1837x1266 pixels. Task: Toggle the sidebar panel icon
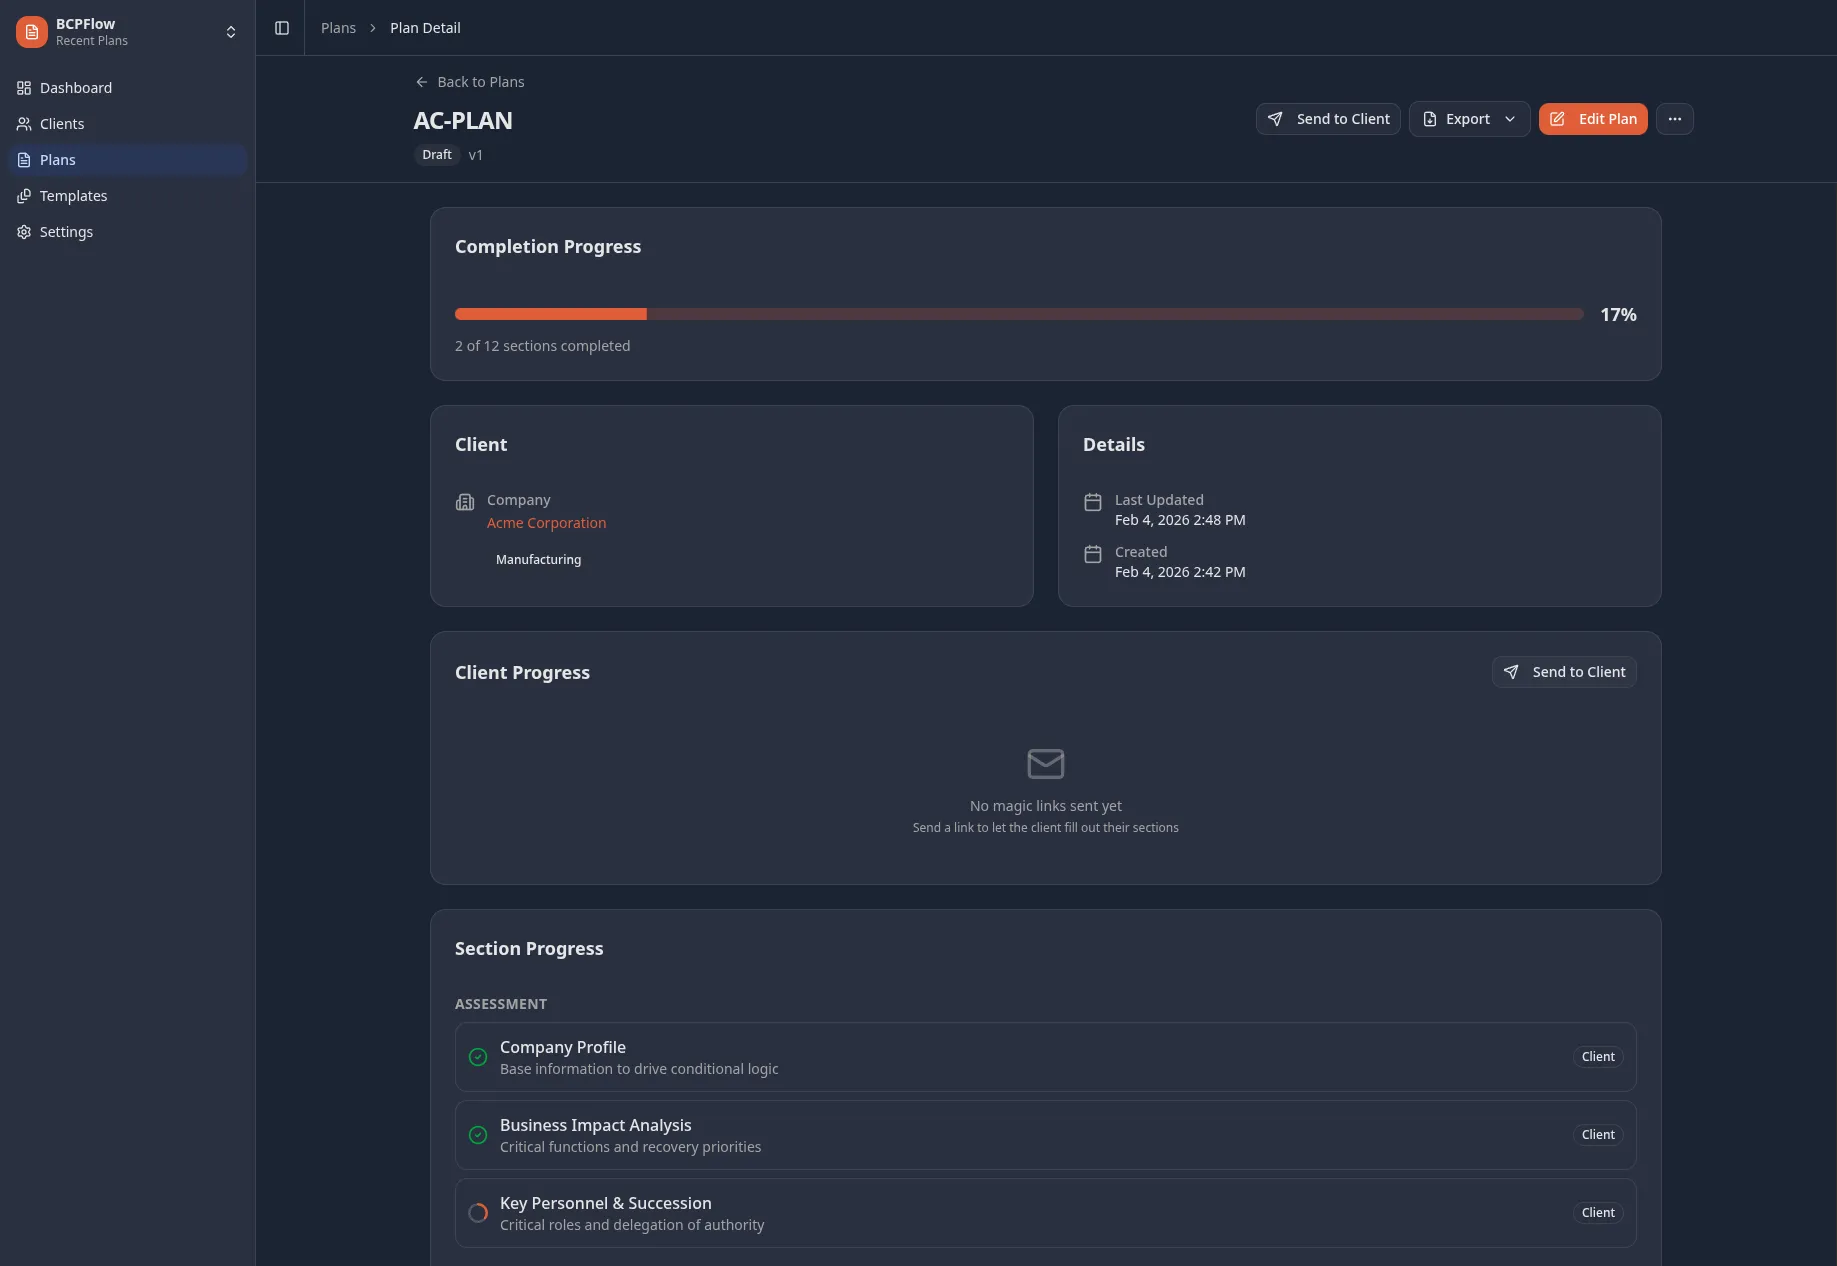[x=282, y=28]
